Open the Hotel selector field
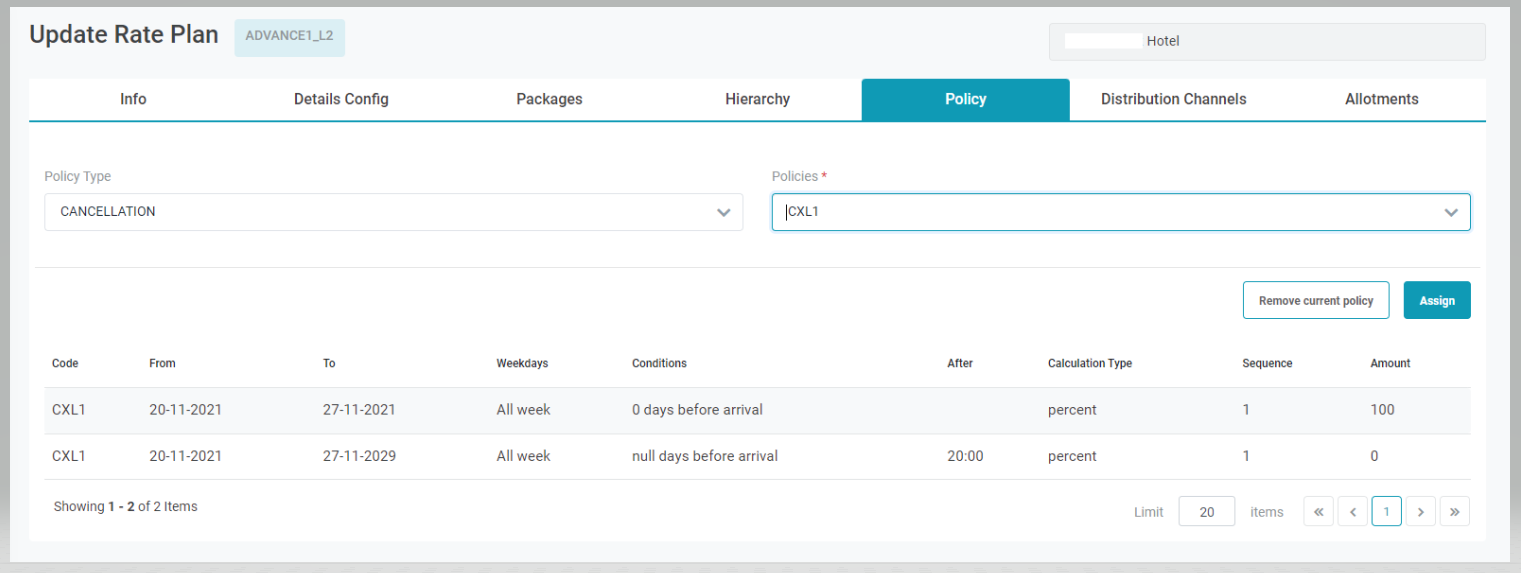Viewport: 1521px width, 573px height. click(x=1266, y=42)
